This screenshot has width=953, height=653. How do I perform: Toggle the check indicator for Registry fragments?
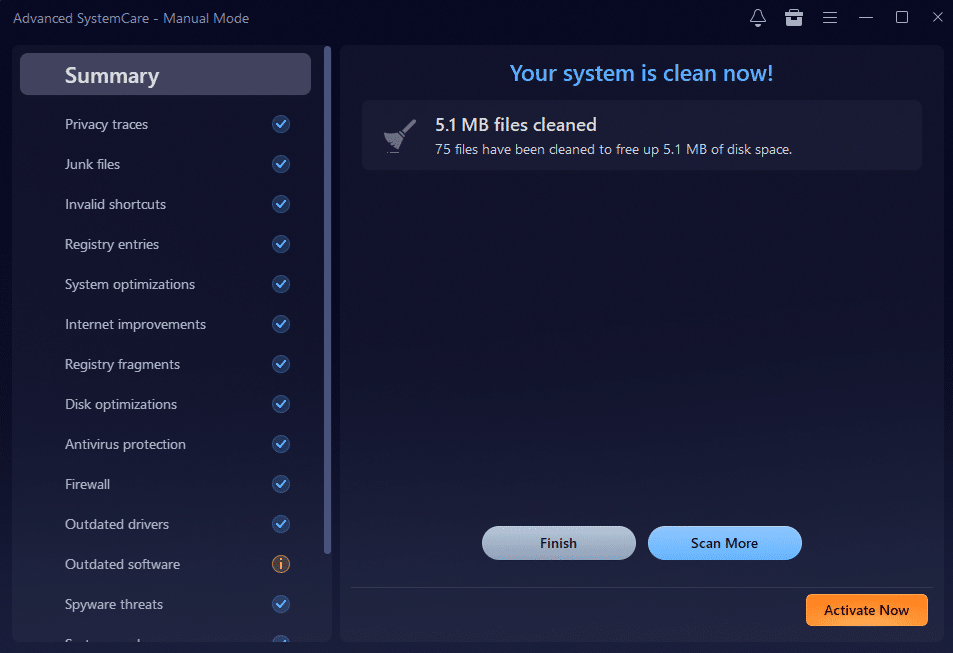click(x=281, y=364)
